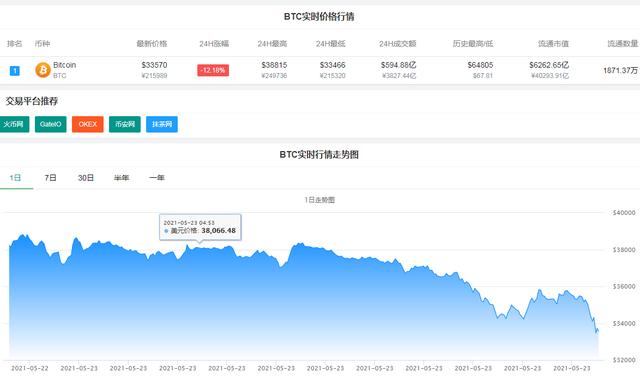Click the orange Bitcoin logo icon

tap(43, 70)
